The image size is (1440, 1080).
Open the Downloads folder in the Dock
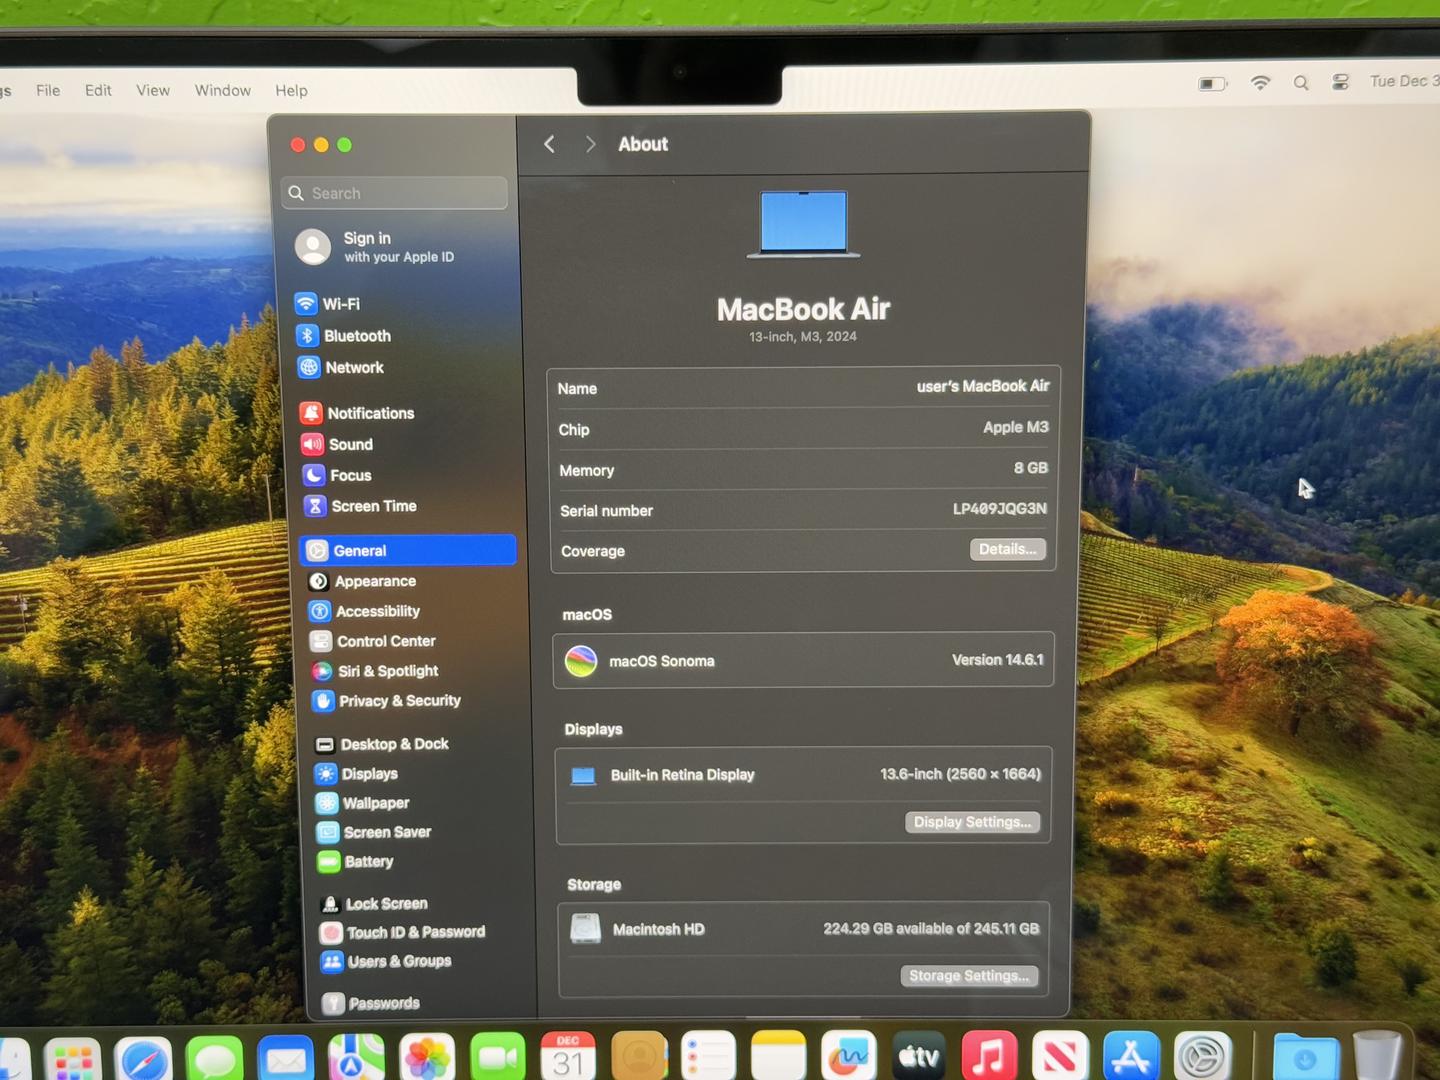coord(1305,1057)
